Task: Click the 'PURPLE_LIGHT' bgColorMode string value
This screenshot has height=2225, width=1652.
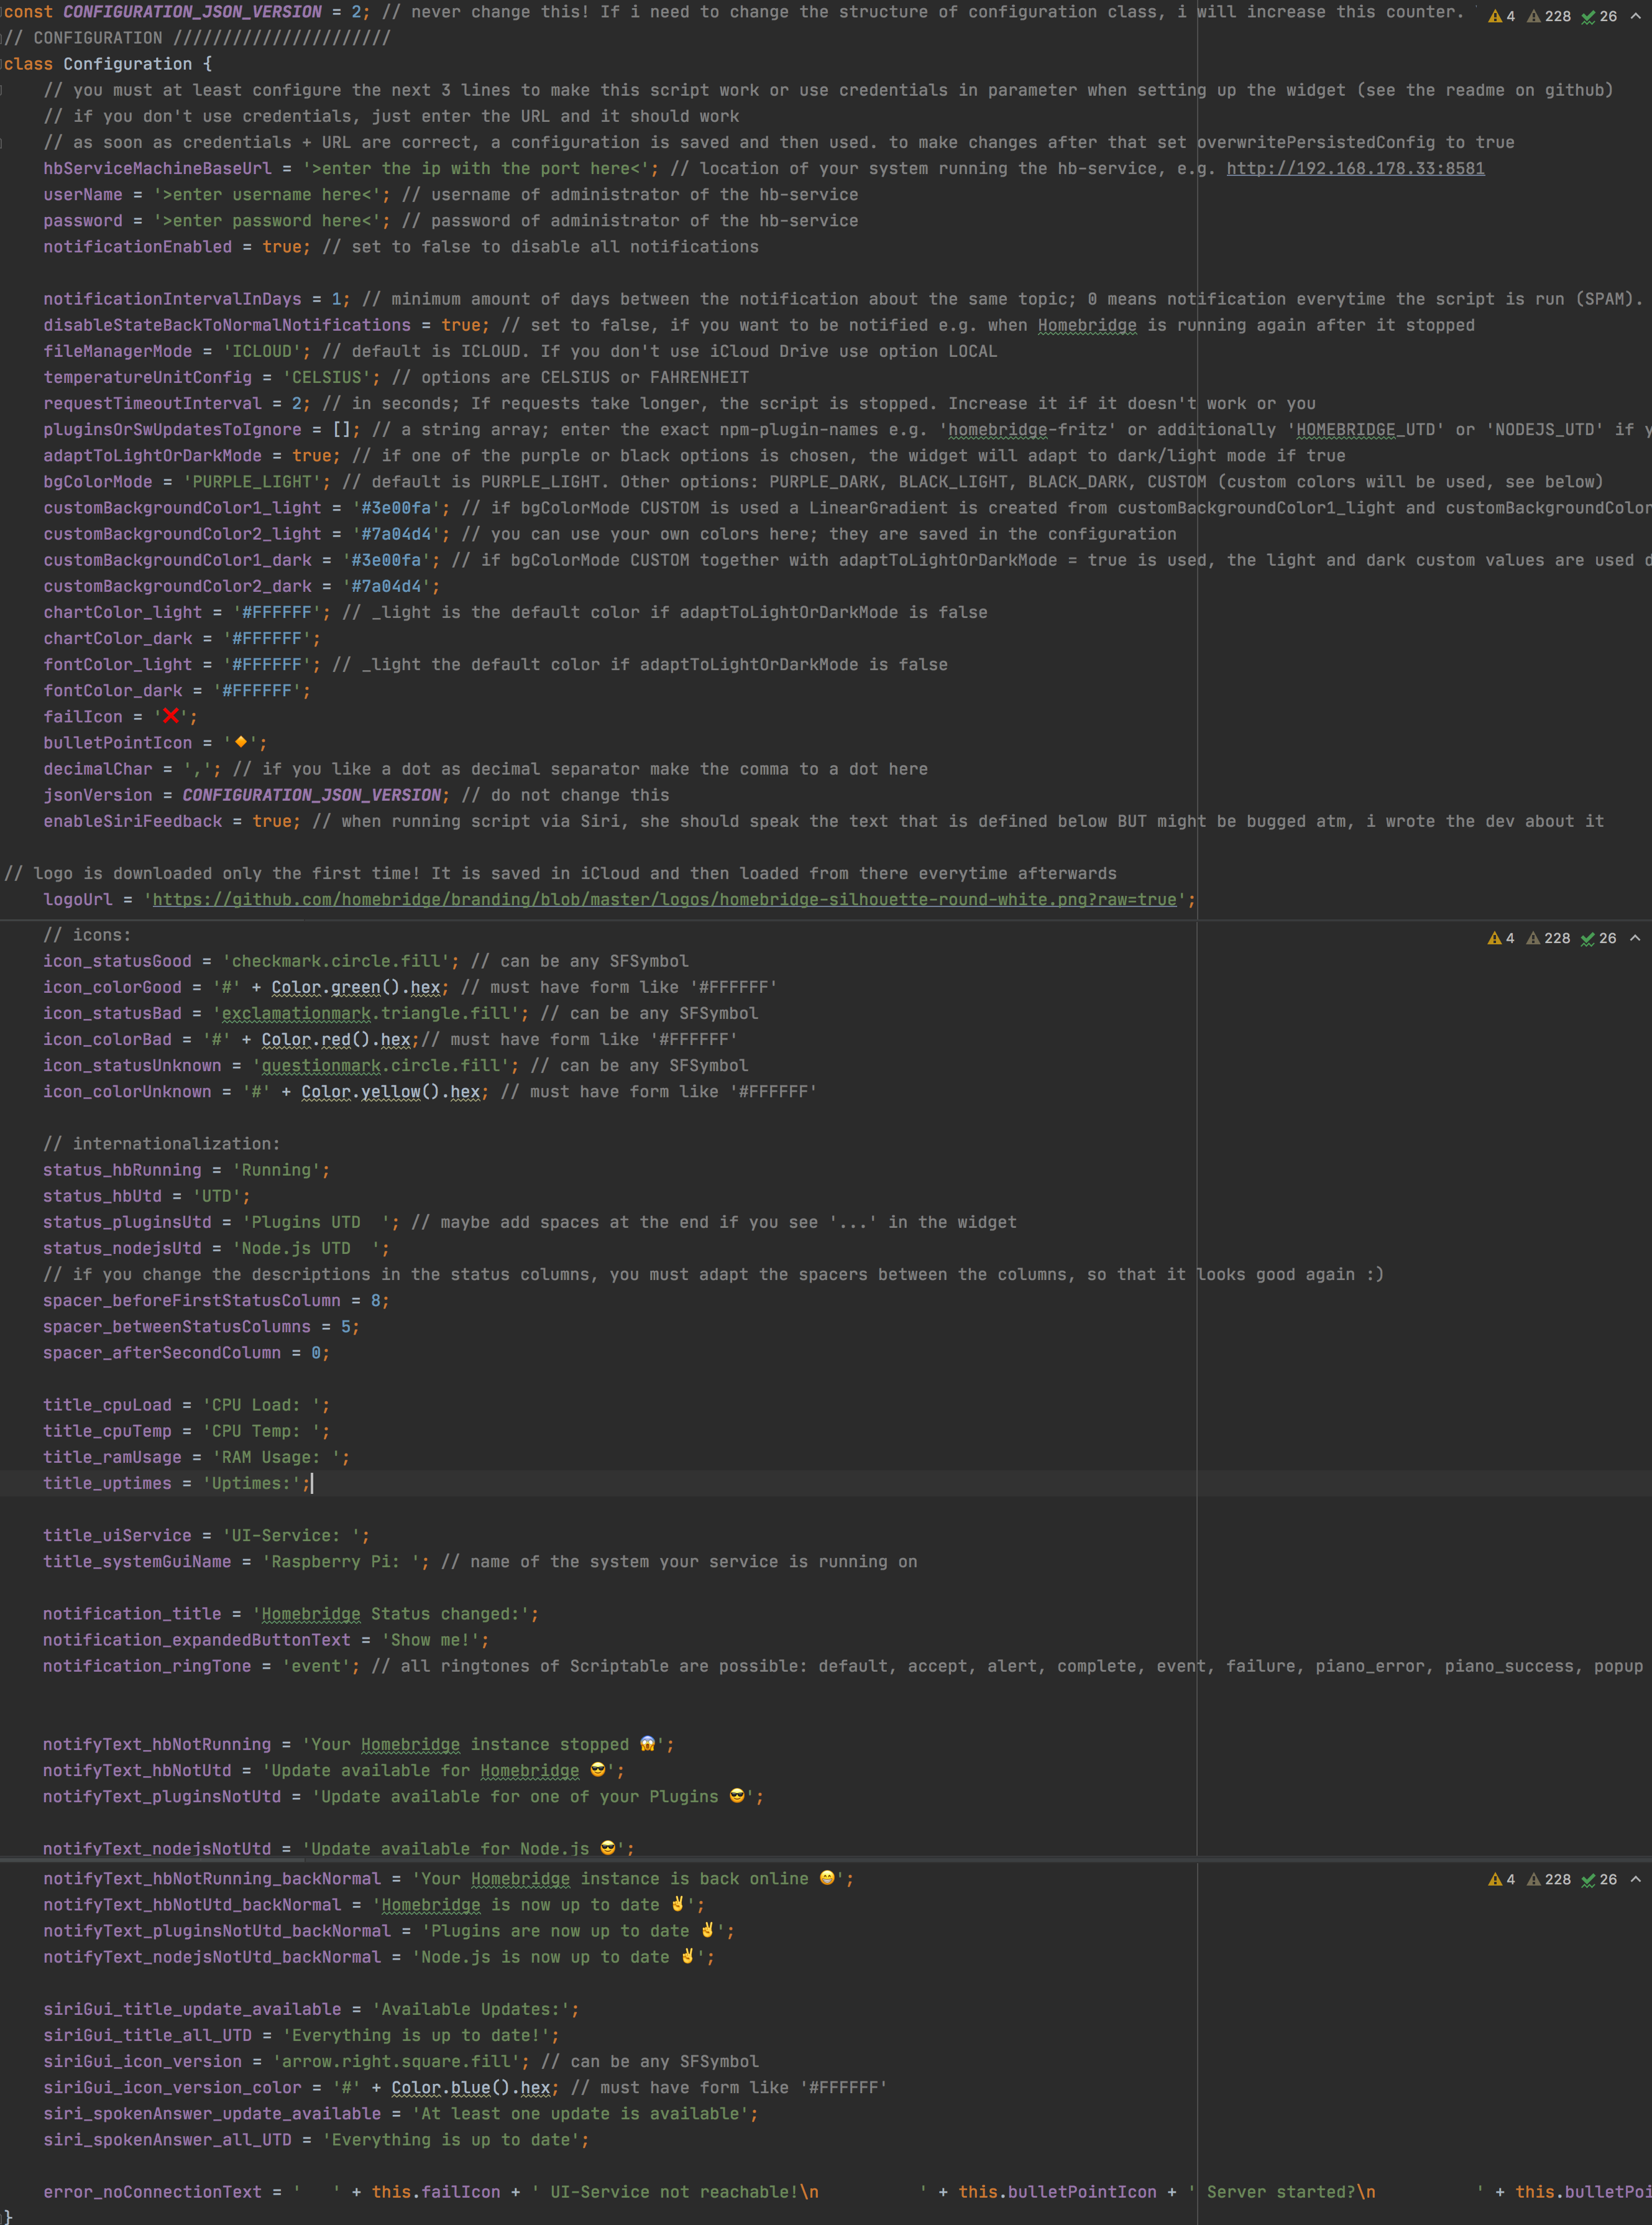Action: click(x=251, y=482)
